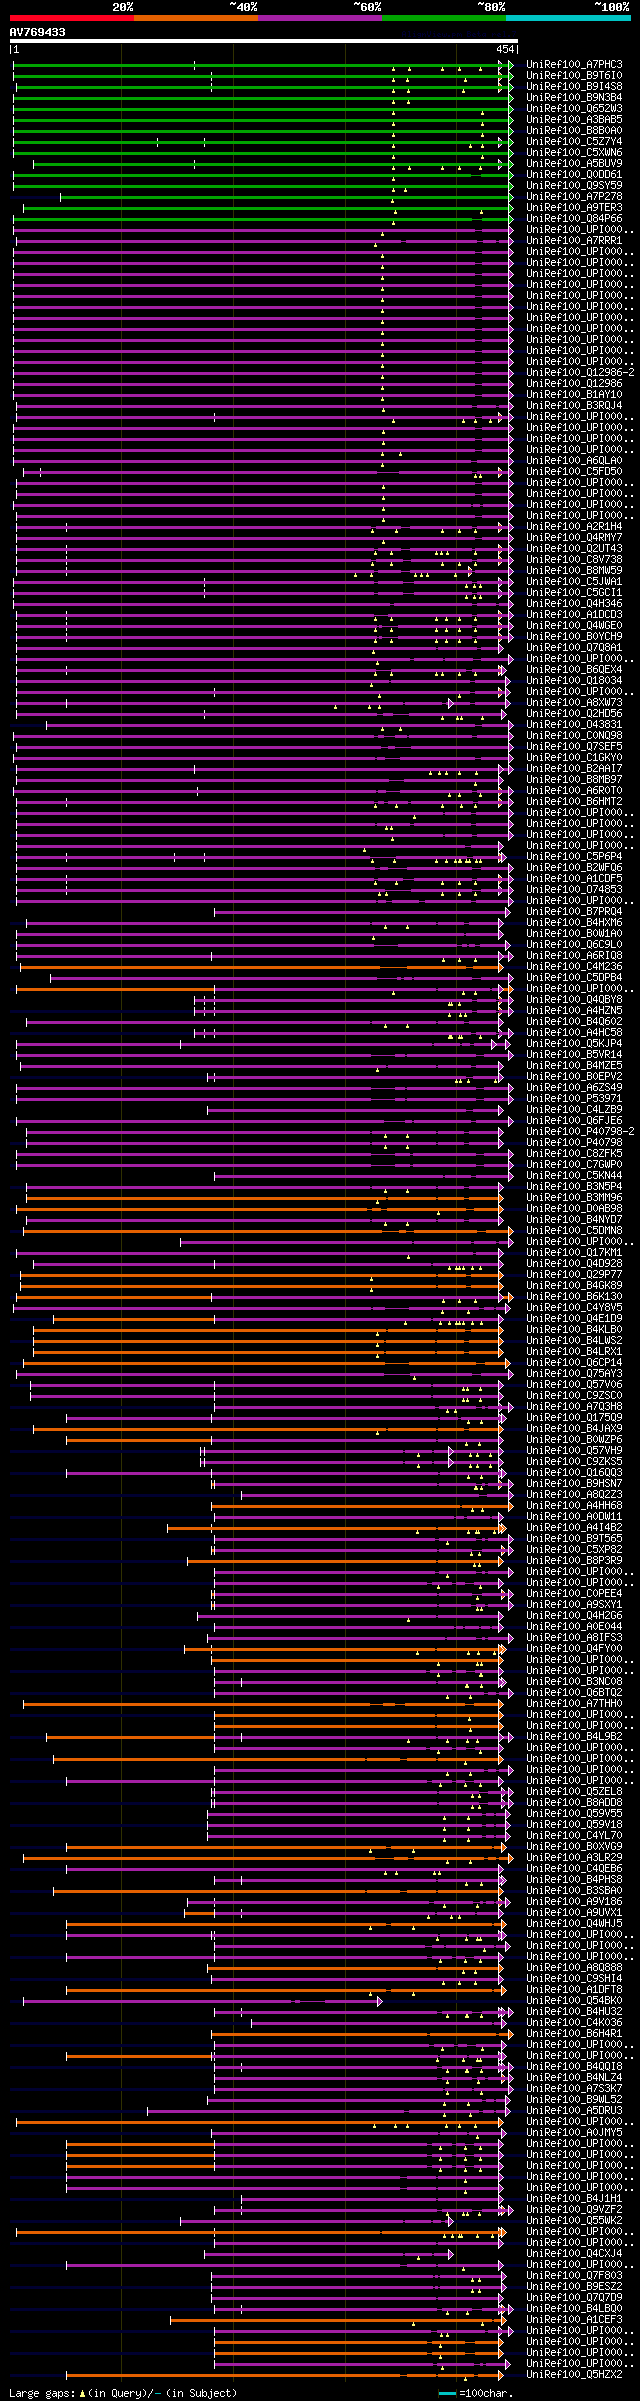Select hit label UniRef100_C5XWN6
Viewport: 640px width, 2401px height.
tap(574, 152)
